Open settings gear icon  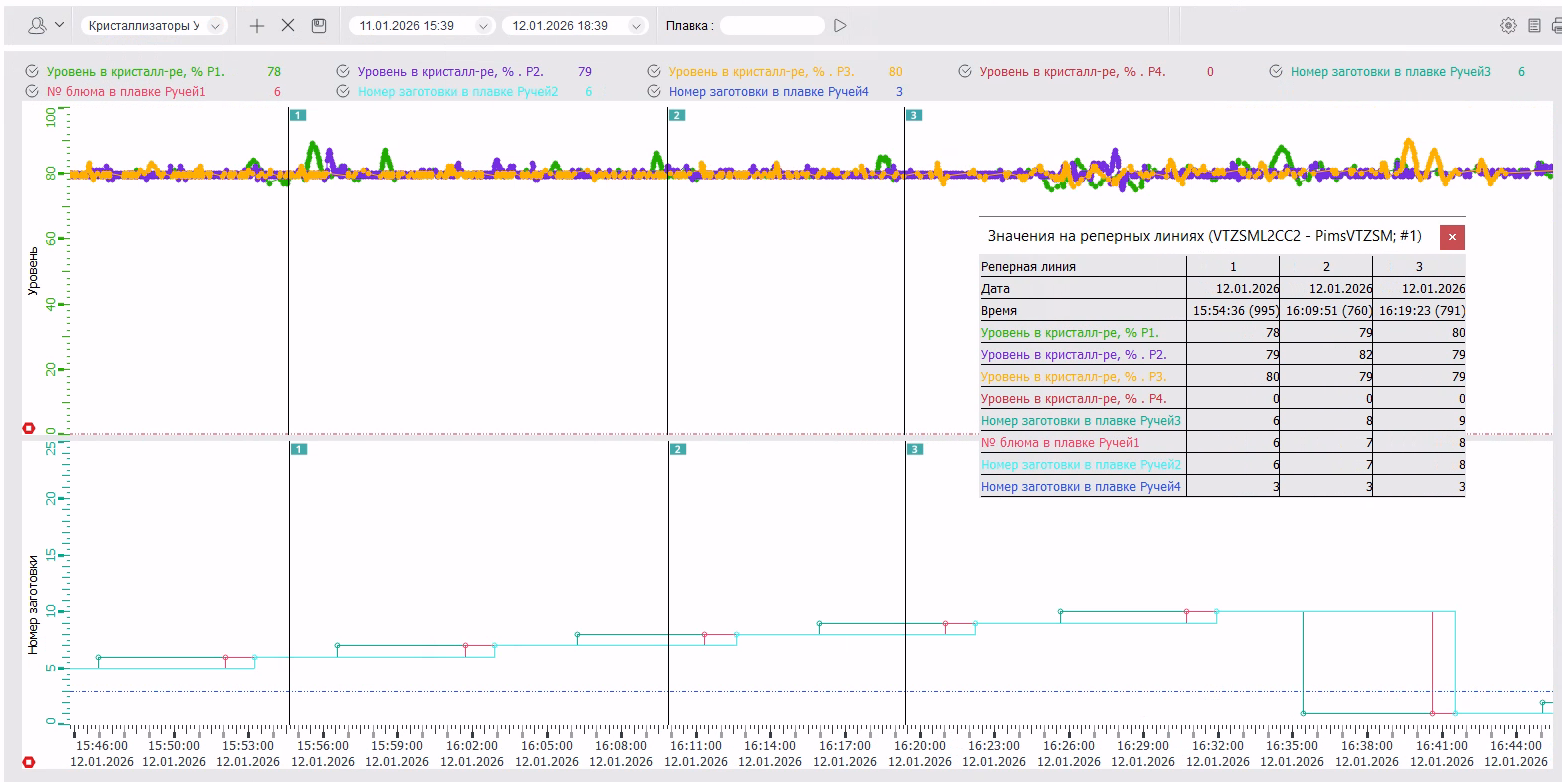click(x=1508, y=26)
